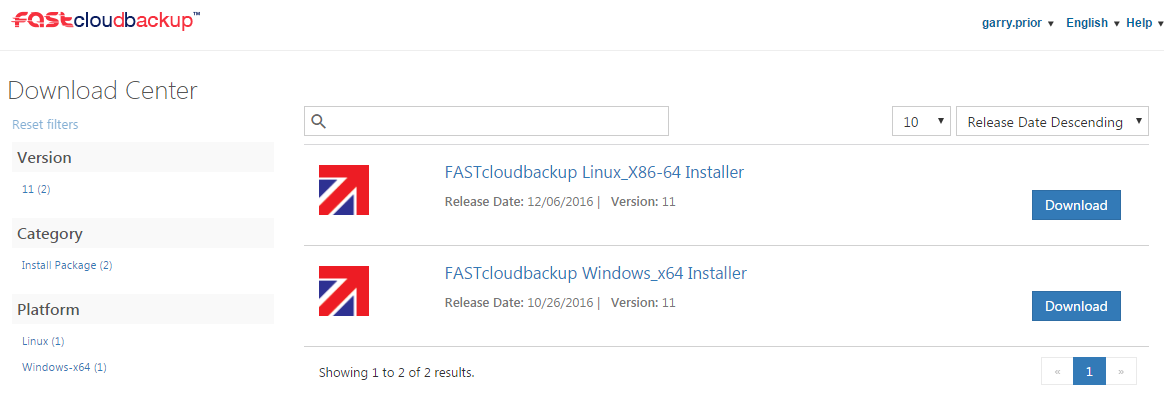Download the Linux_X86-64 installer
The image size is (1173, 412).
point(1076,205)
